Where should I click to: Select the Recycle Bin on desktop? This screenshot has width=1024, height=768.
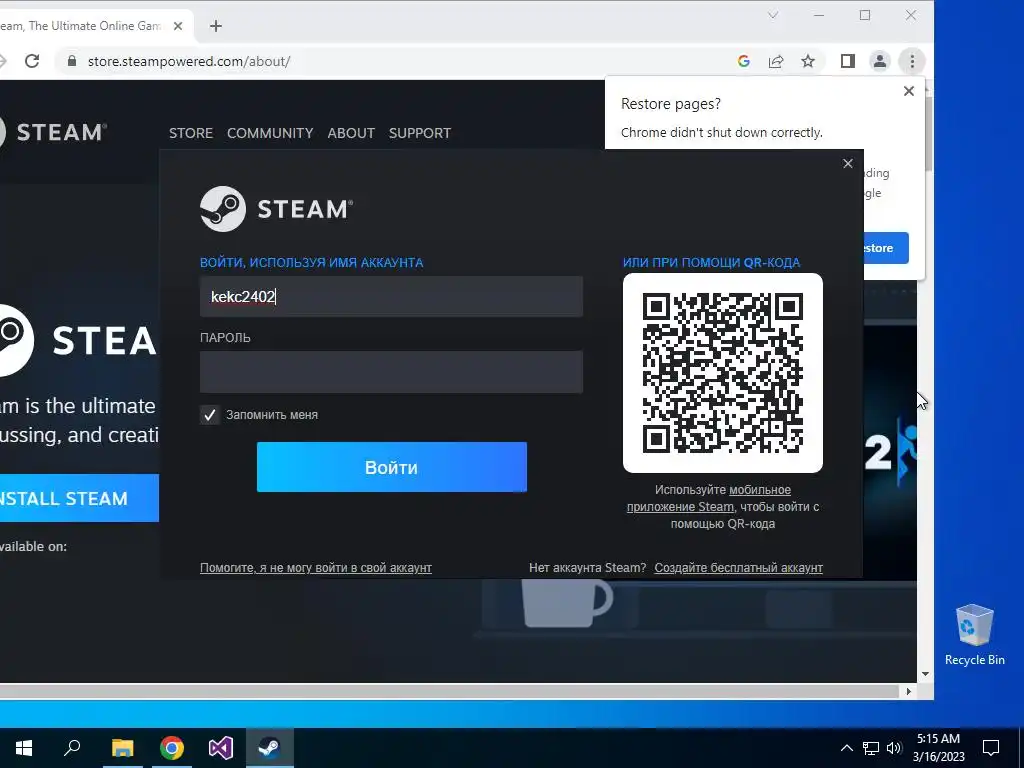(x=974, y=635)
